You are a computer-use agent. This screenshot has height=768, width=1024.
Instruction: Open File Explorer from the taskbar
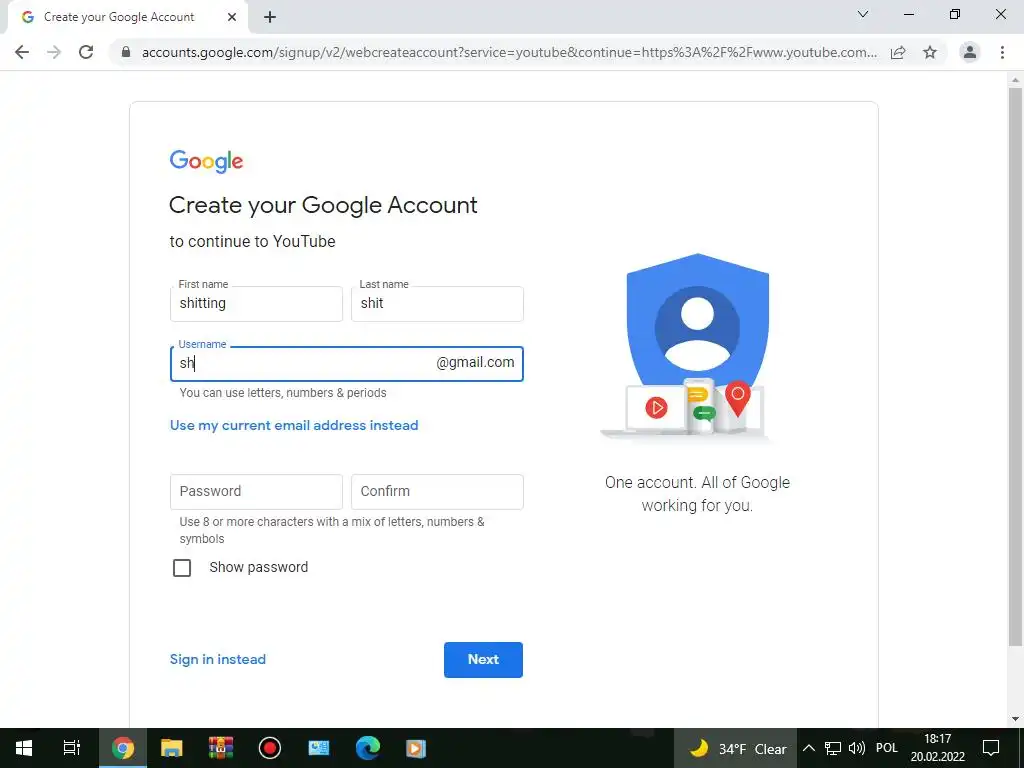point(171,748)
